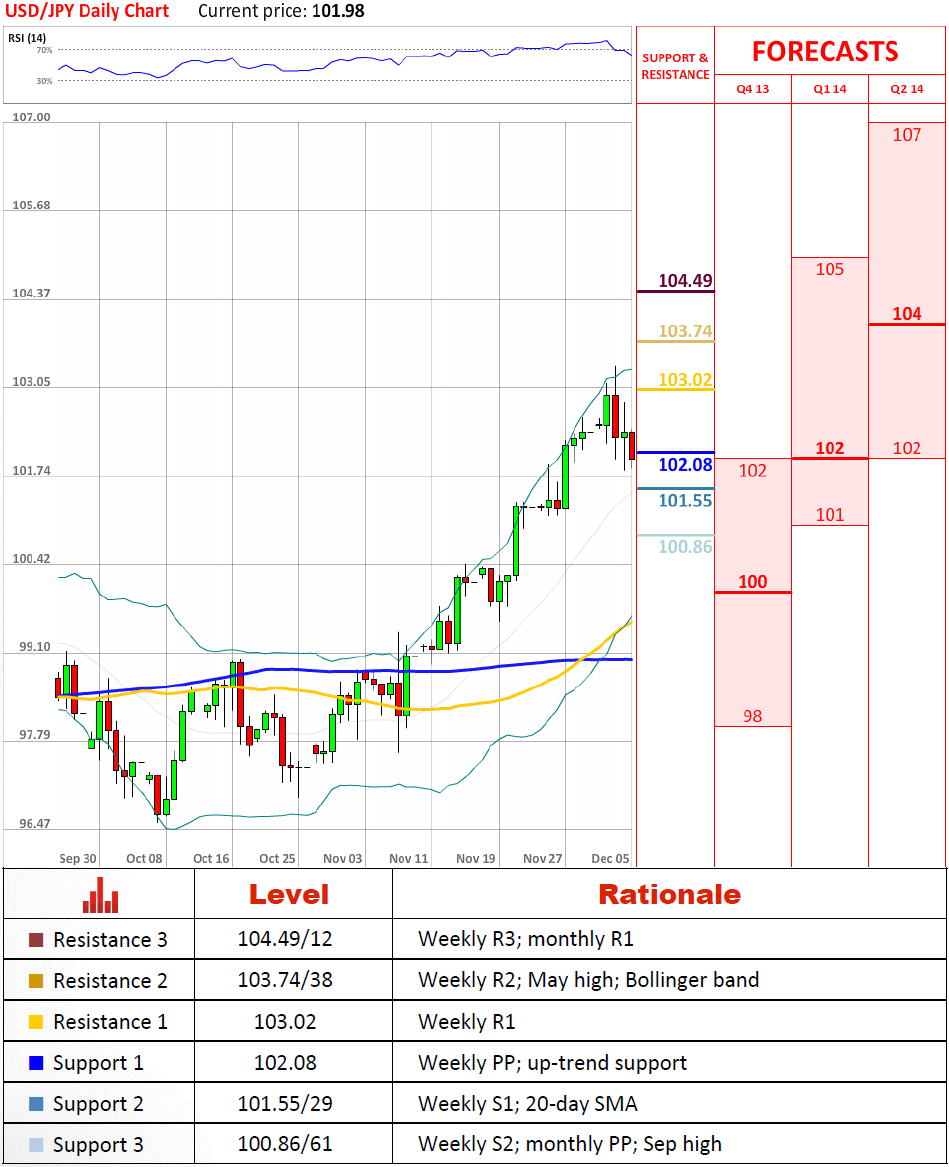Screen dimensions: 949x1167
Task: Click the 'Weekly PP; up-trend support' rationale cell
Action: (x=552, y=1063)
